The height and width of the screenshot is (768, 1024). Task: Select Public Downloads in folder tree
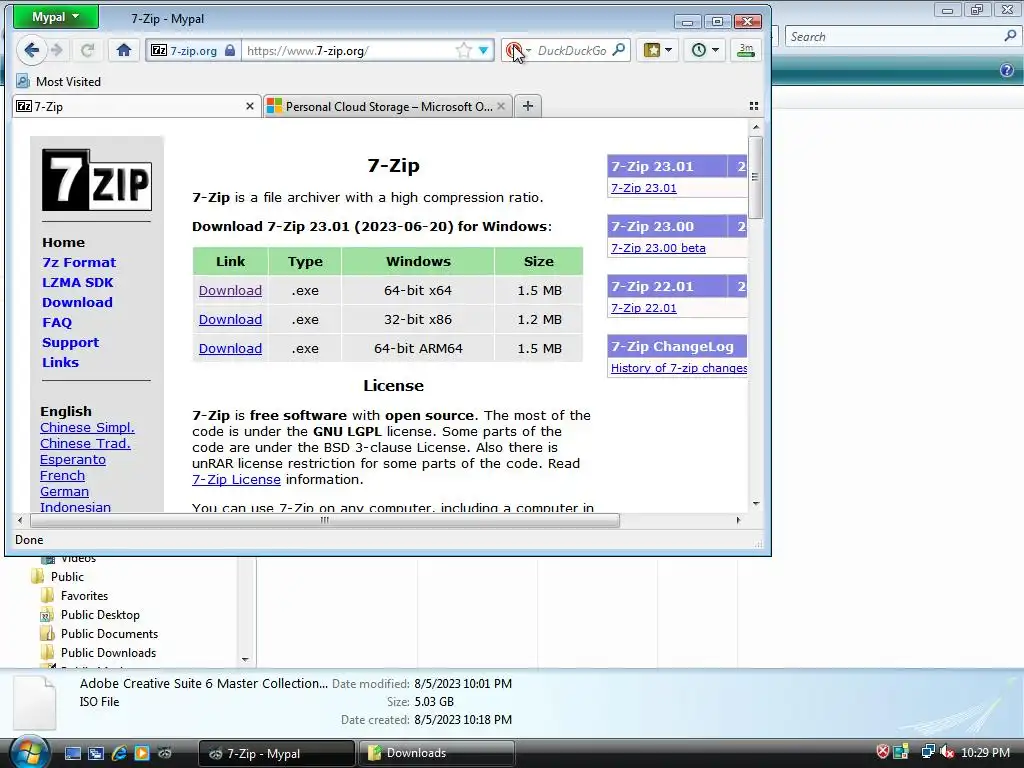tap(108, 652)
